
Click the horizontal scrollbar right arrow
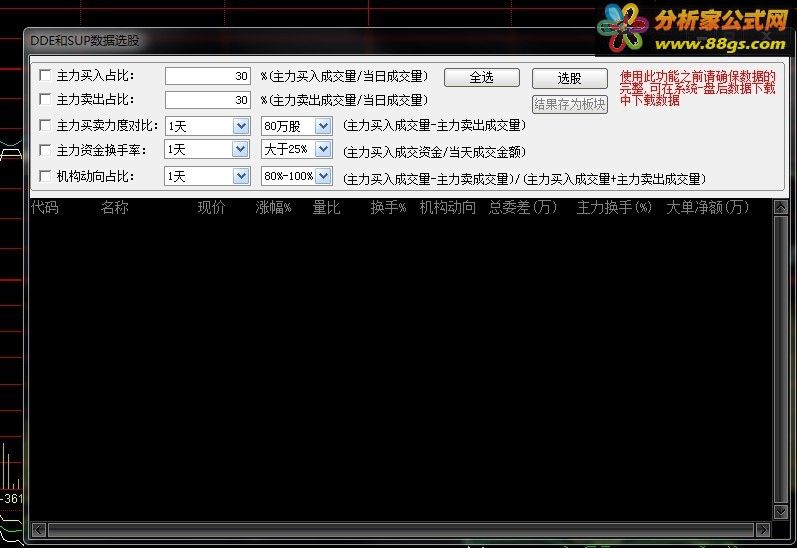tap(763, 530)
